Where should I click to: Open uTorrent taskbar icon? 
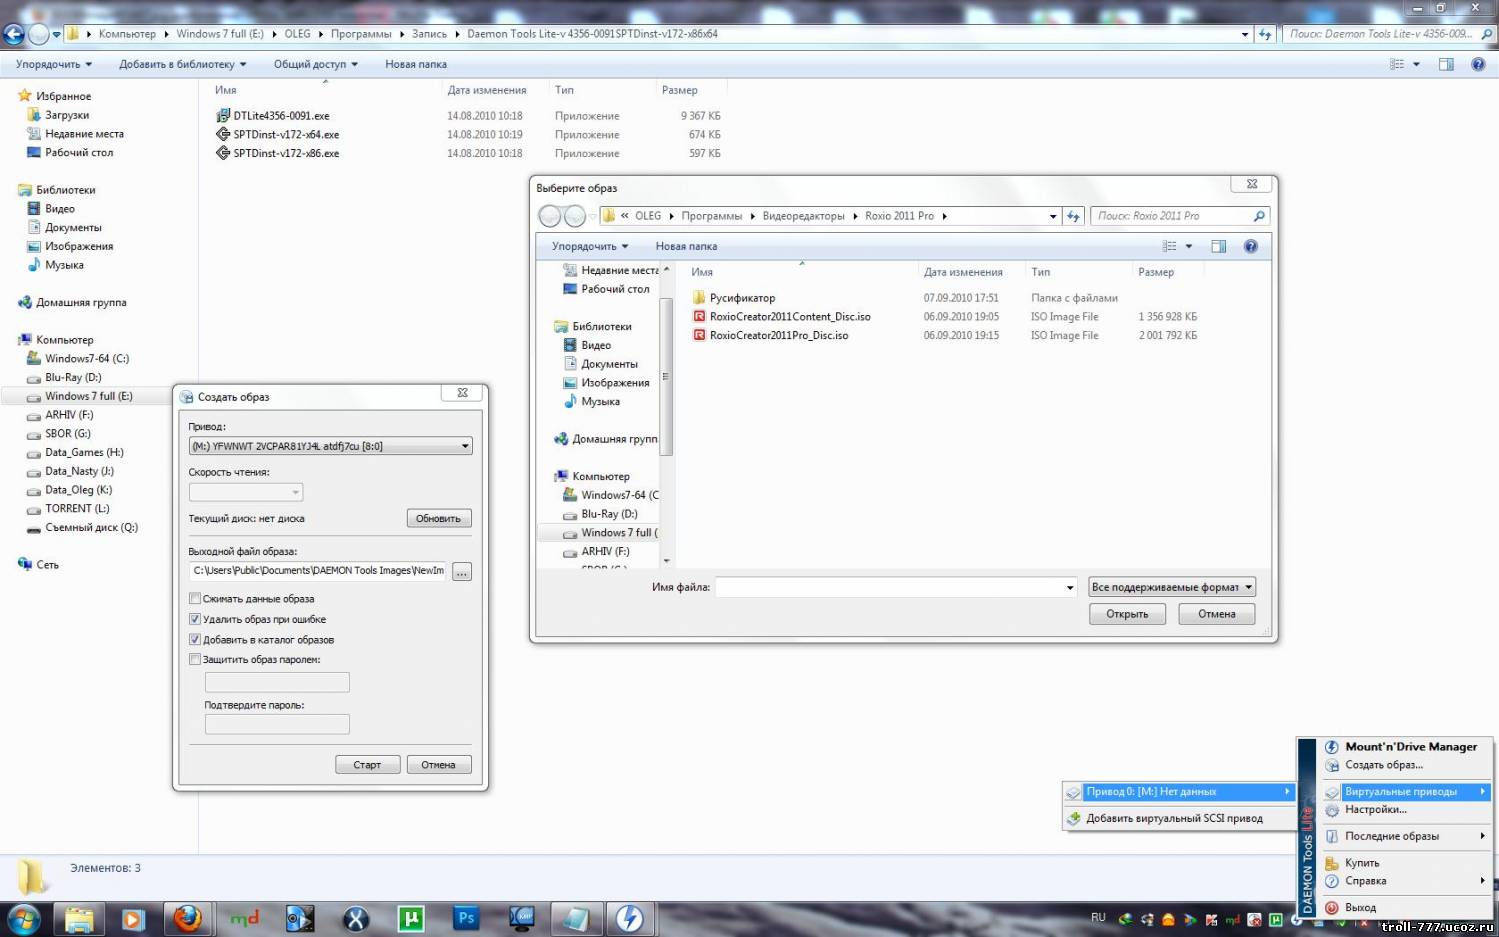coord(411,918)
